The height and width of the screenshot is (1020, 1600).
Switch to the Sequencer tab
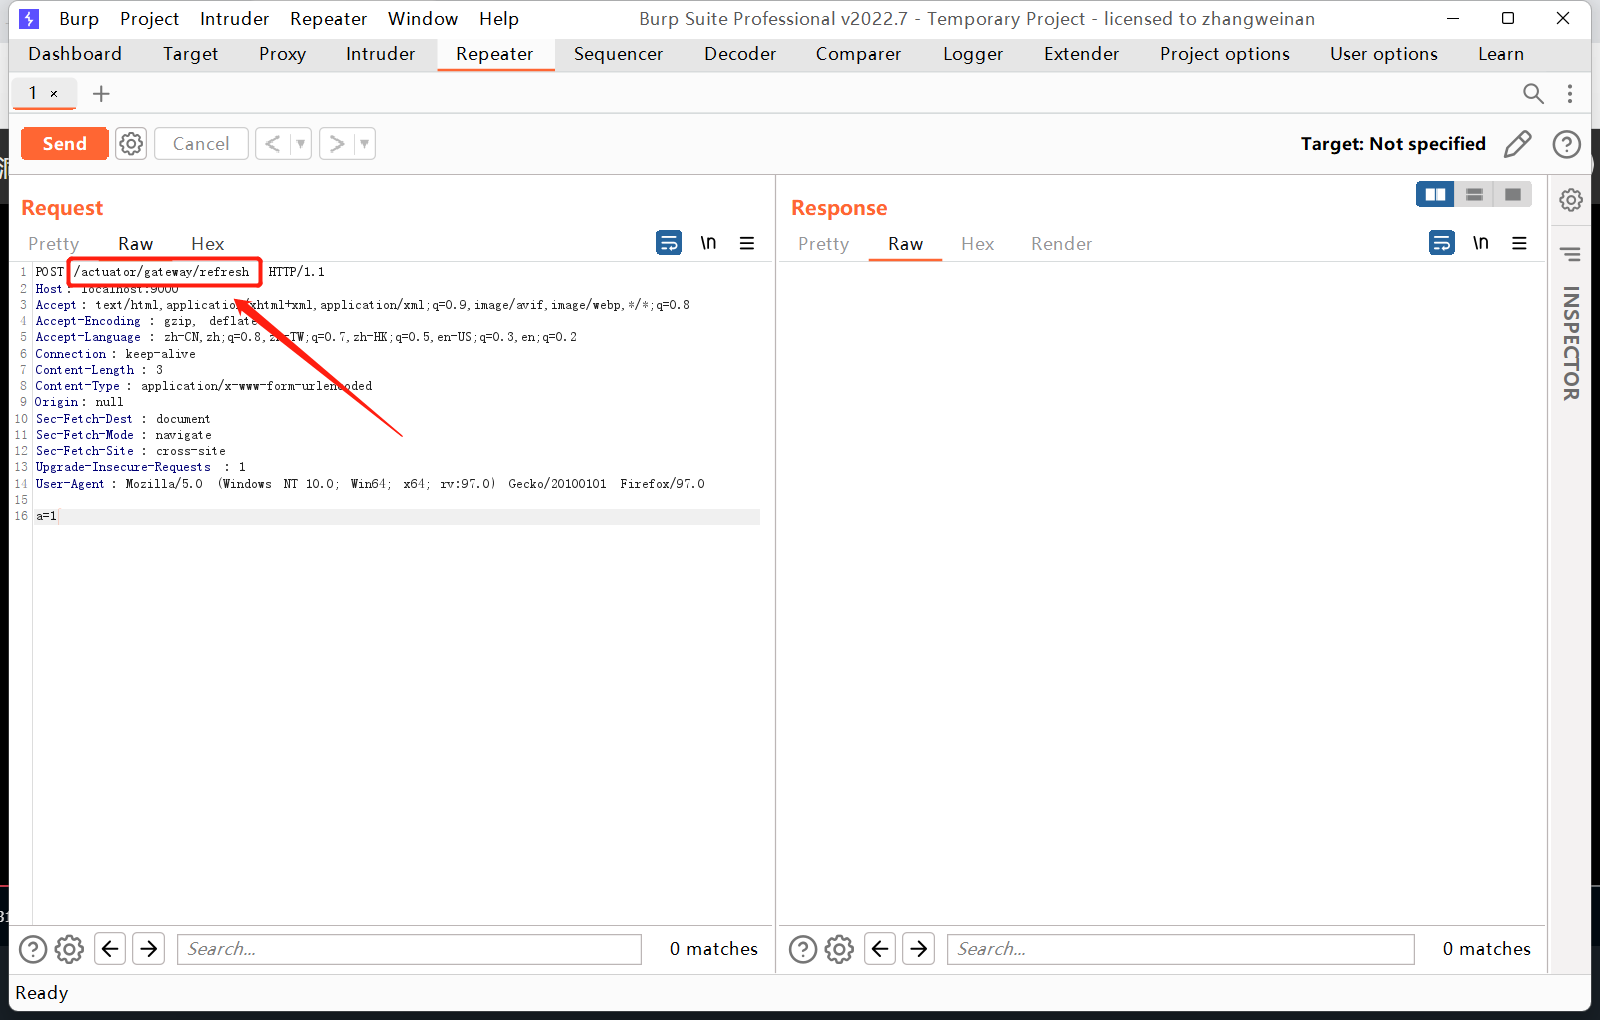(x=618, y=54)
